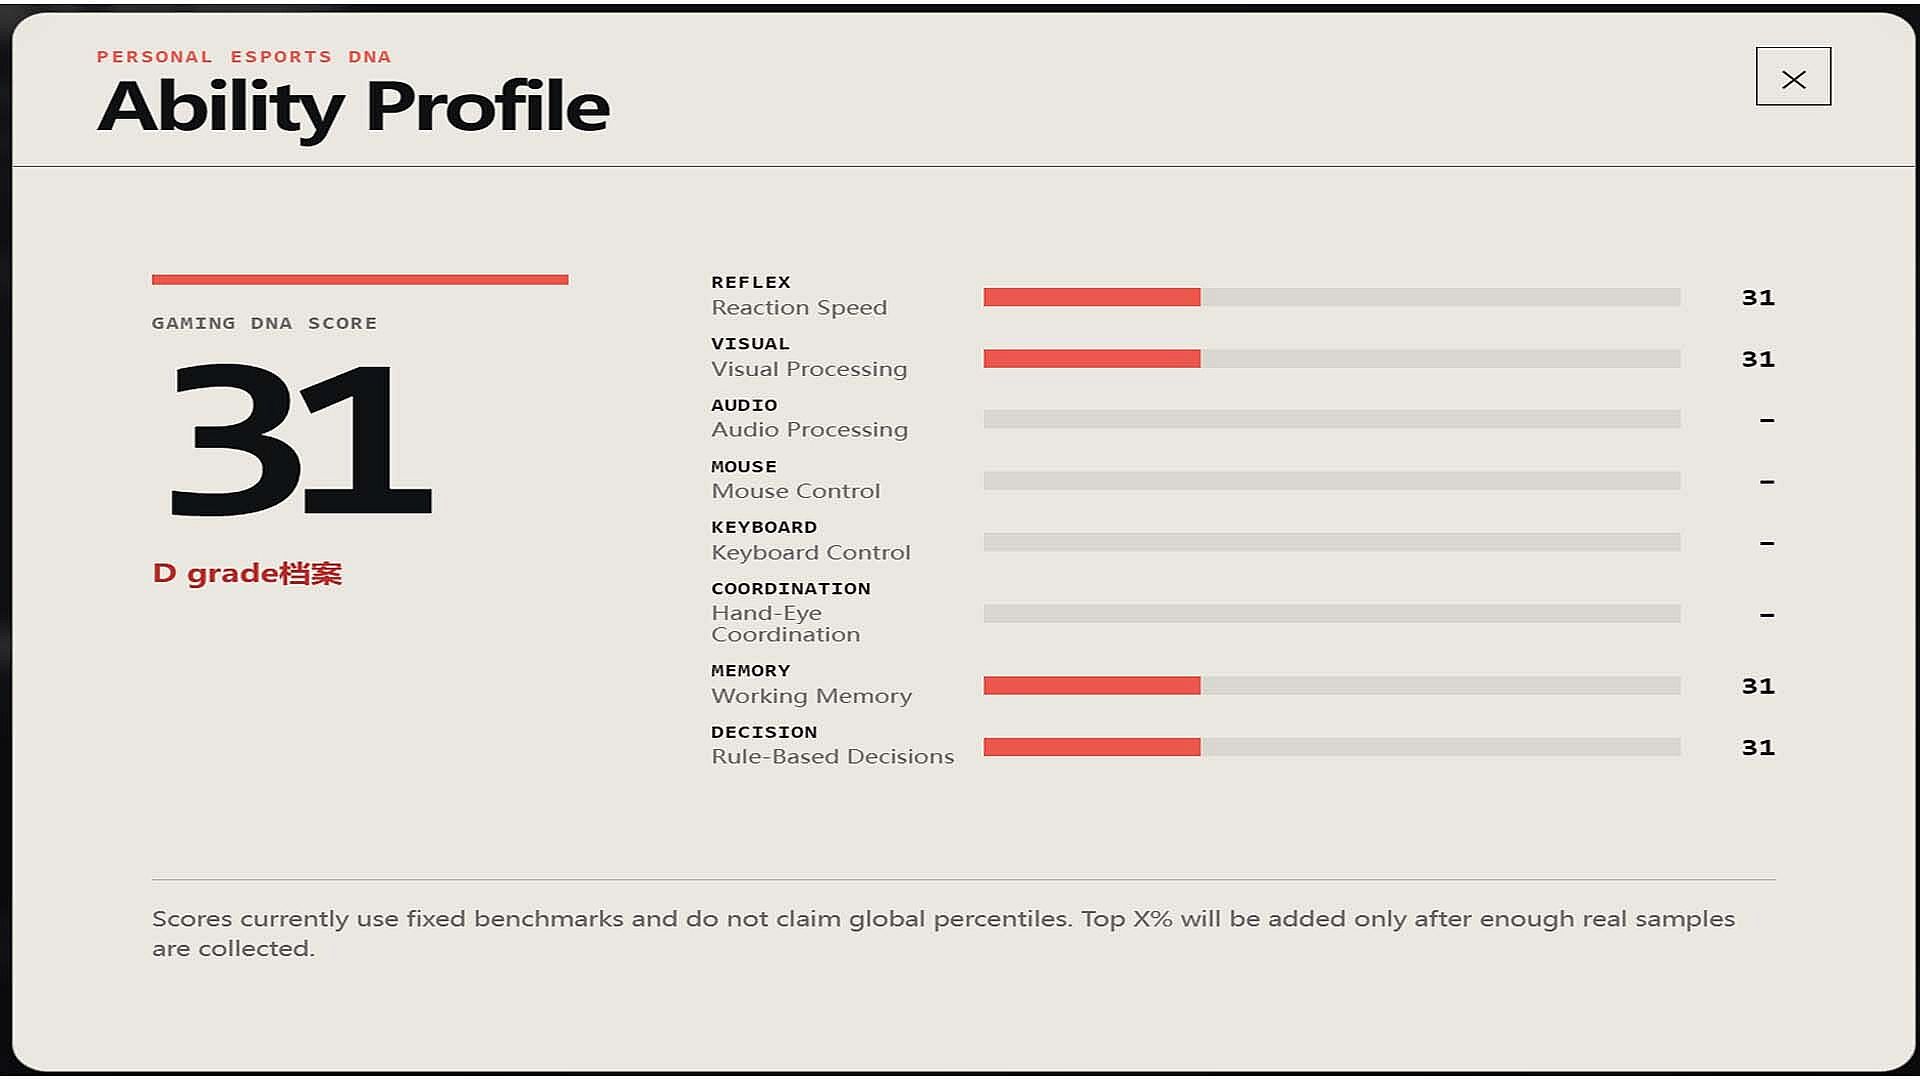Click the Hand-Eye Coordination bar

pos(1332,613)
